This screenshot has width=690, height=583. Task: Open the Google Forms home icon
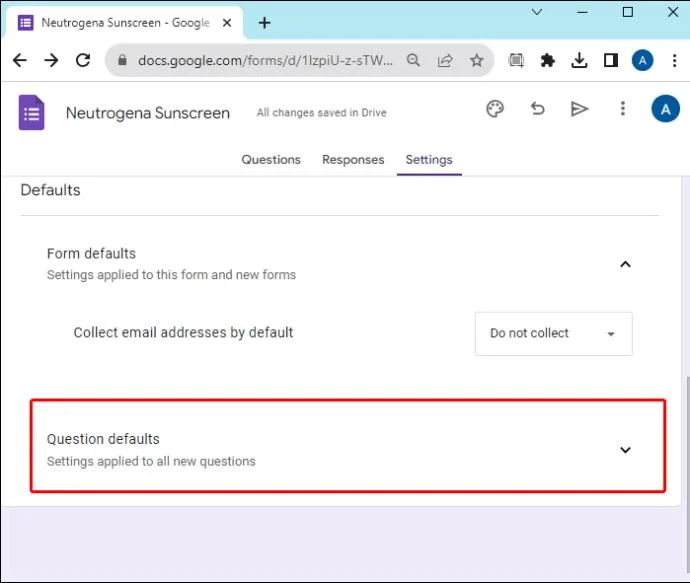[31, 113]
